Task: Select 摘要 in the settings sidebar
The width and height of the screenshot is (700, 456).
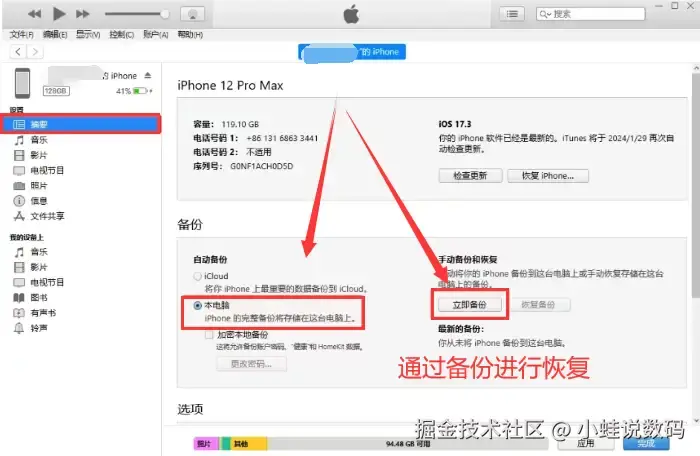Action: coord(81,124)
